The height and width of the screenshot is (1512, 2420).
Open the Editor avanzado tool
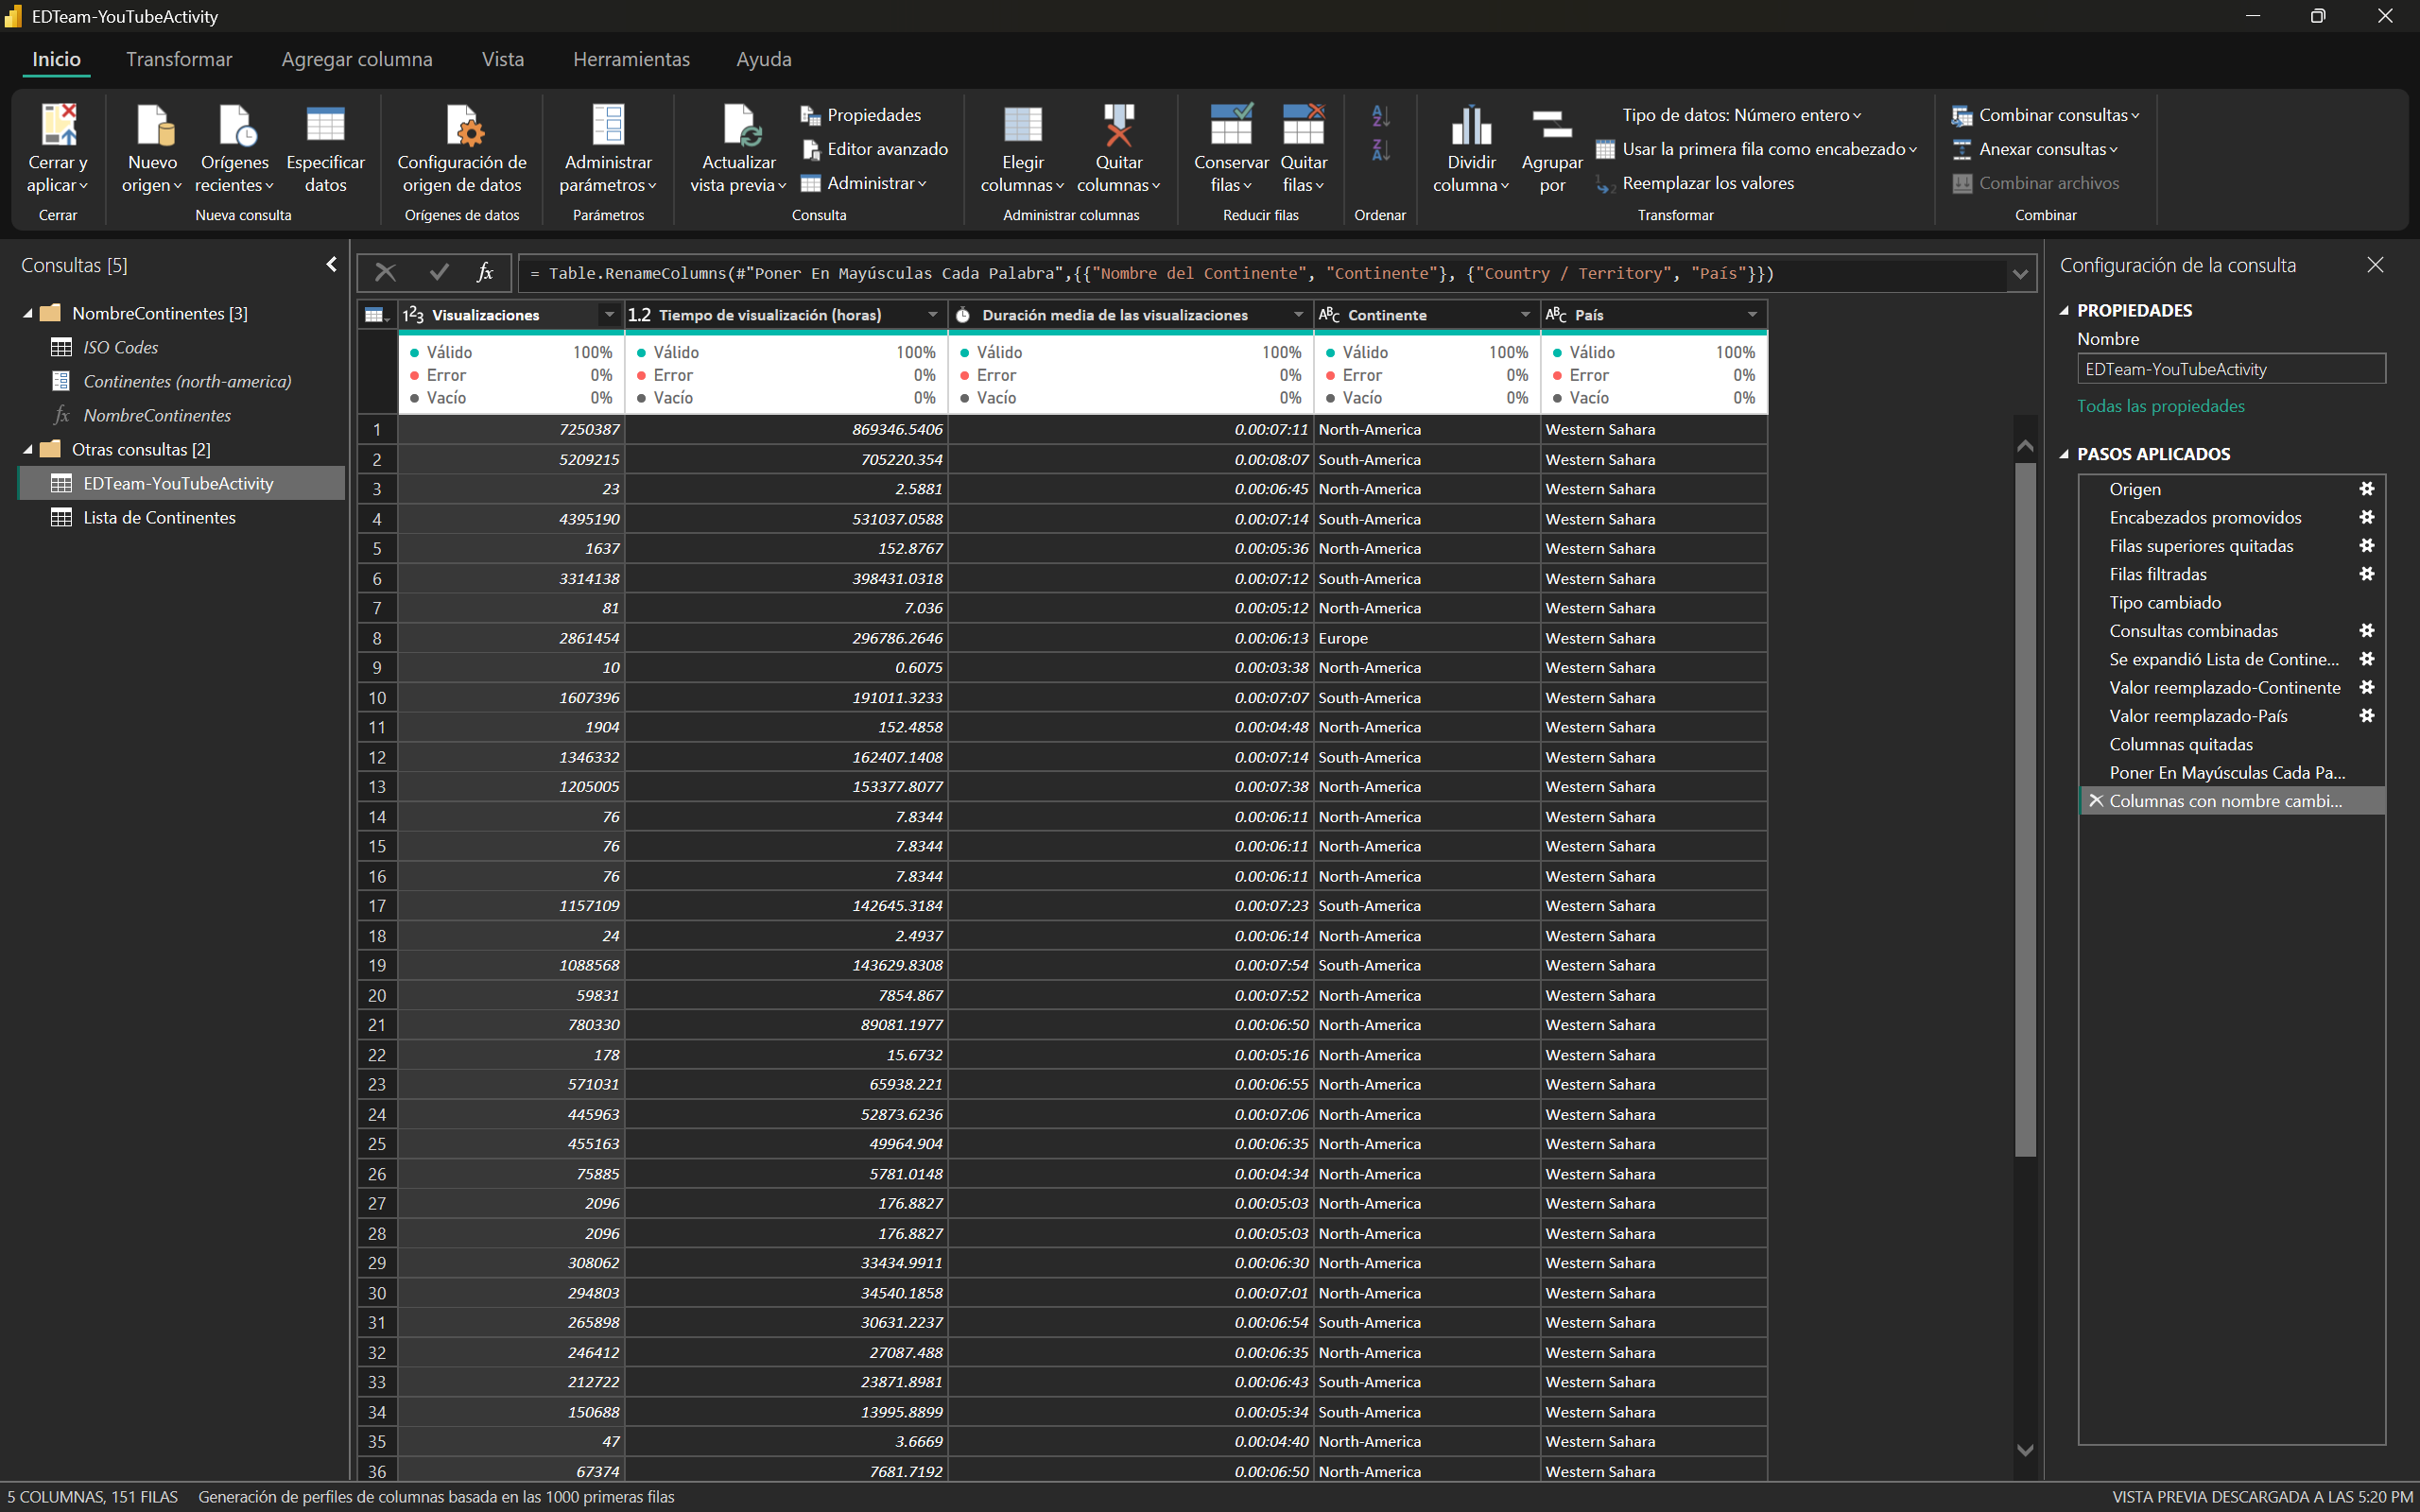point(875,149)
